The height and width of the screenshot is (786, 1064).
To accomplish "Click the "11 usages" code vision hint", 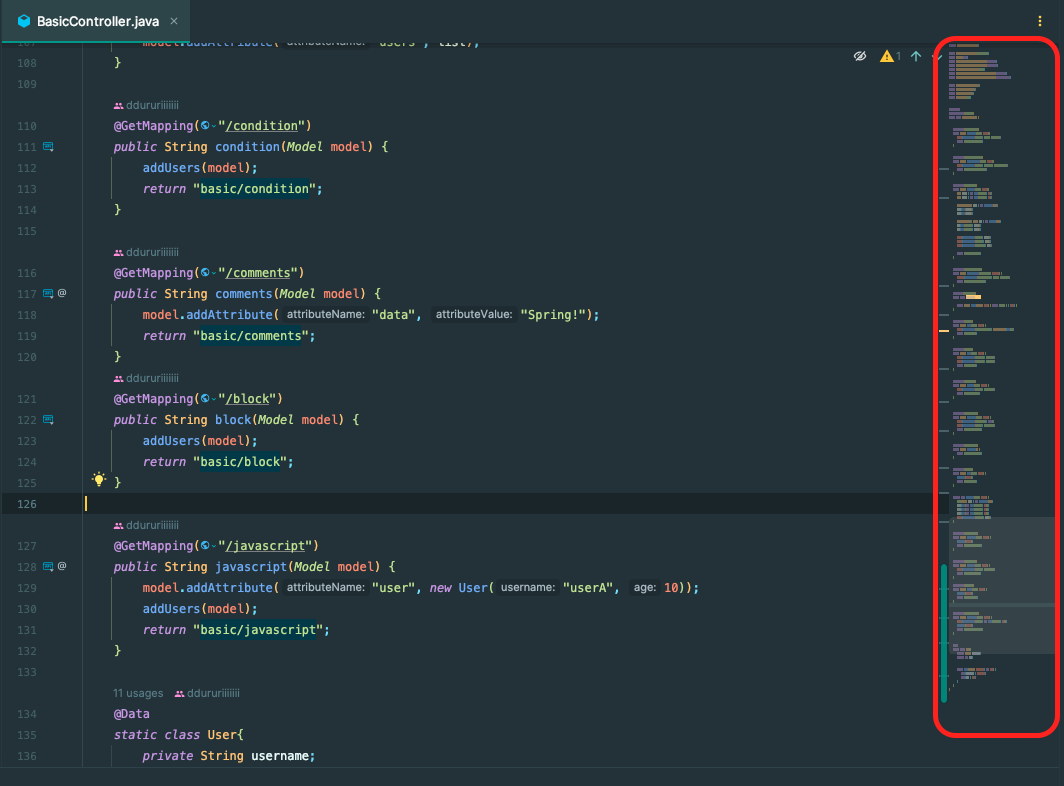I will (138, 693).
